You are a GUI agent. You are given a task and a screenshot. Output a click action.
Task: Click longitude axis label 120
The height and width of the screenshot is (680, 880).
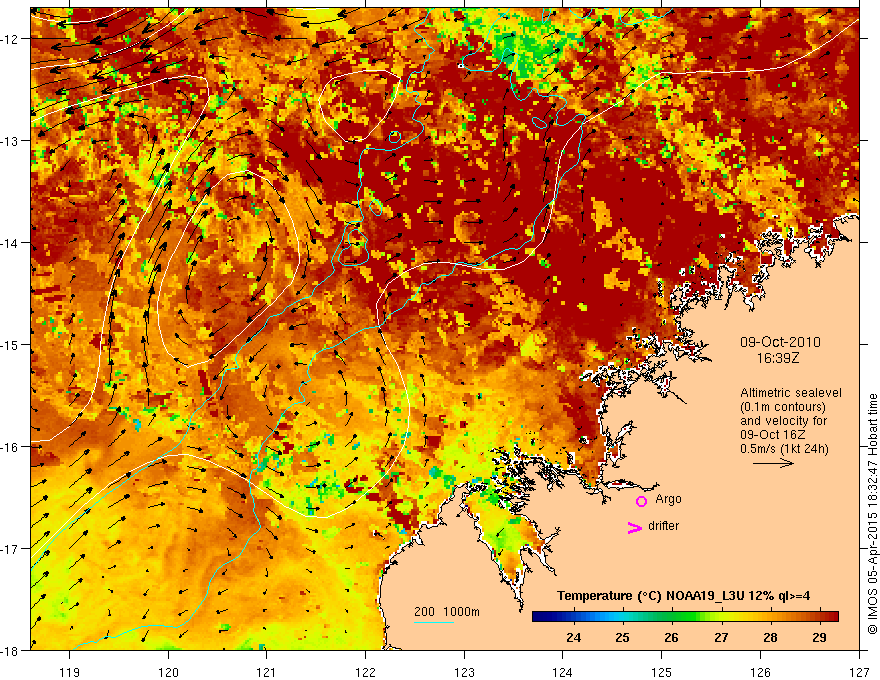coord(168,672)
